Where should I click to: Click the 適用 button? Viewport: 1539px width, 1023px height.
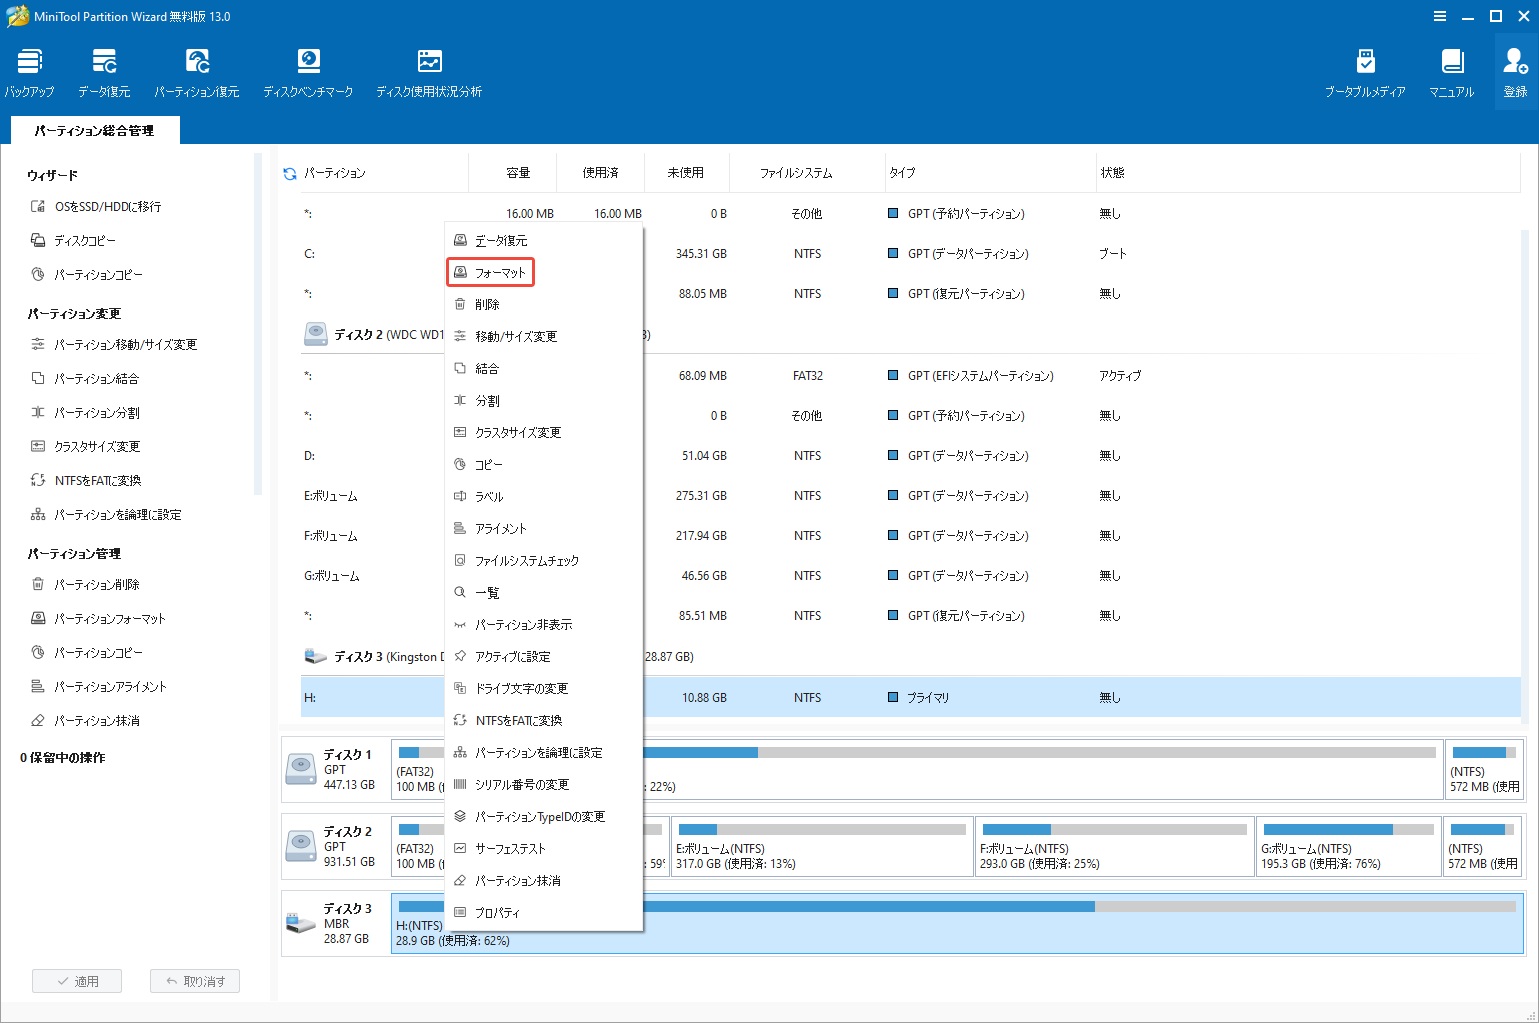[77, 980]
